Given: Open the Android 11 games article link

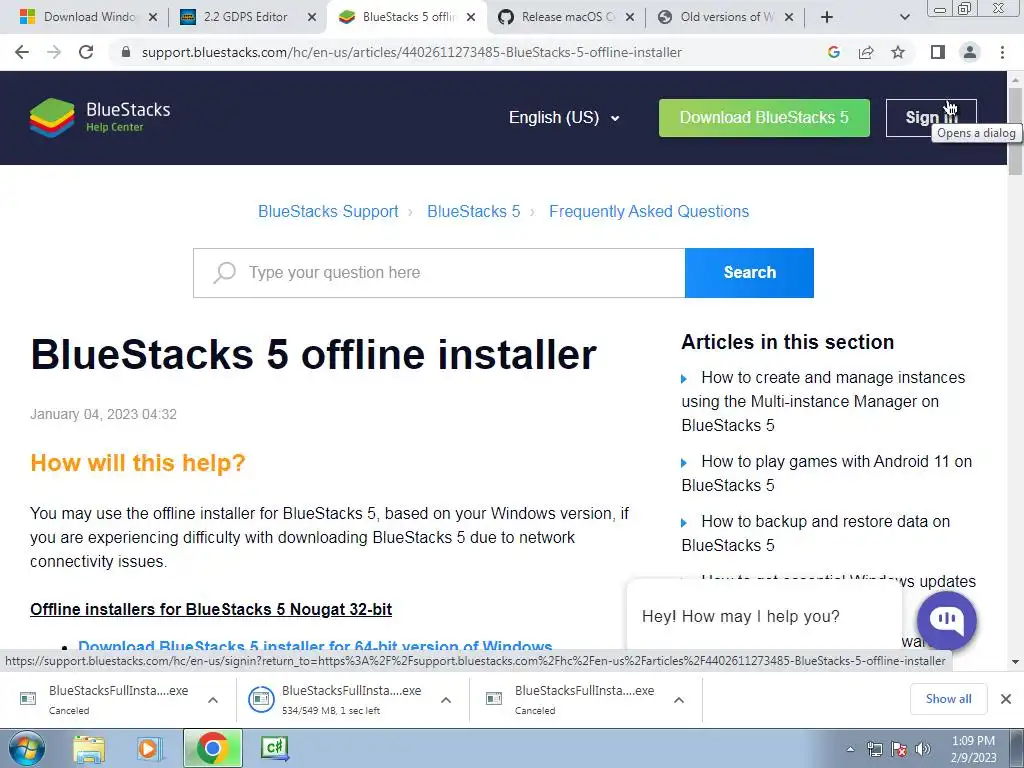Looking at the screenshot, I should click(827, 473).
